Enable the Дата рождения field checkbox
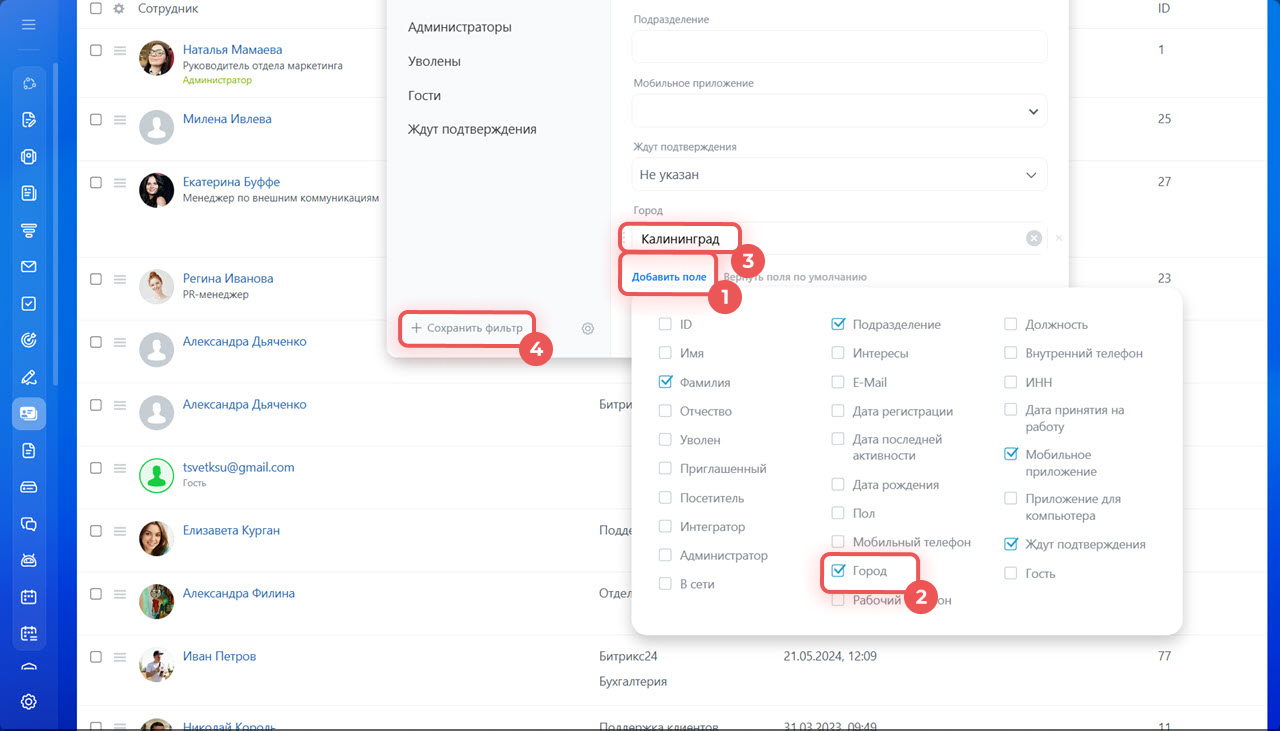The height and width of the screenshot is (731, 1280). point(838,484)
